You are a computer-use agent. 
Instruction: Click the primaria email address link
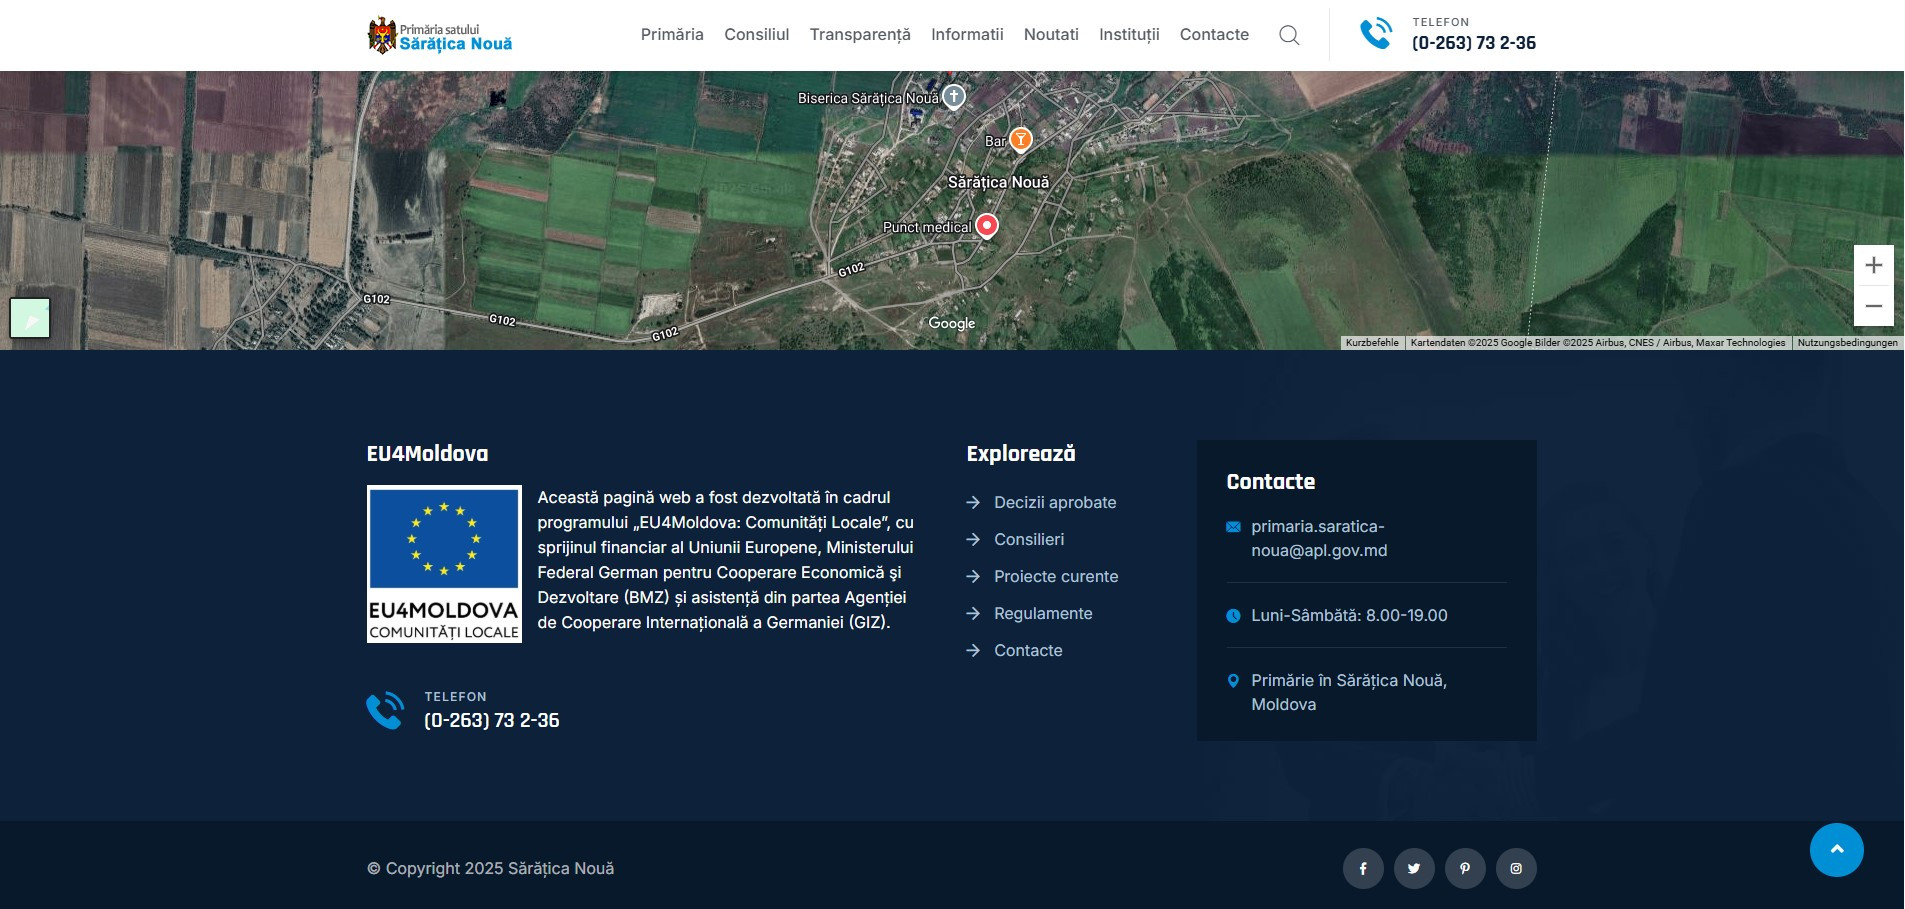pos(1318,538)
